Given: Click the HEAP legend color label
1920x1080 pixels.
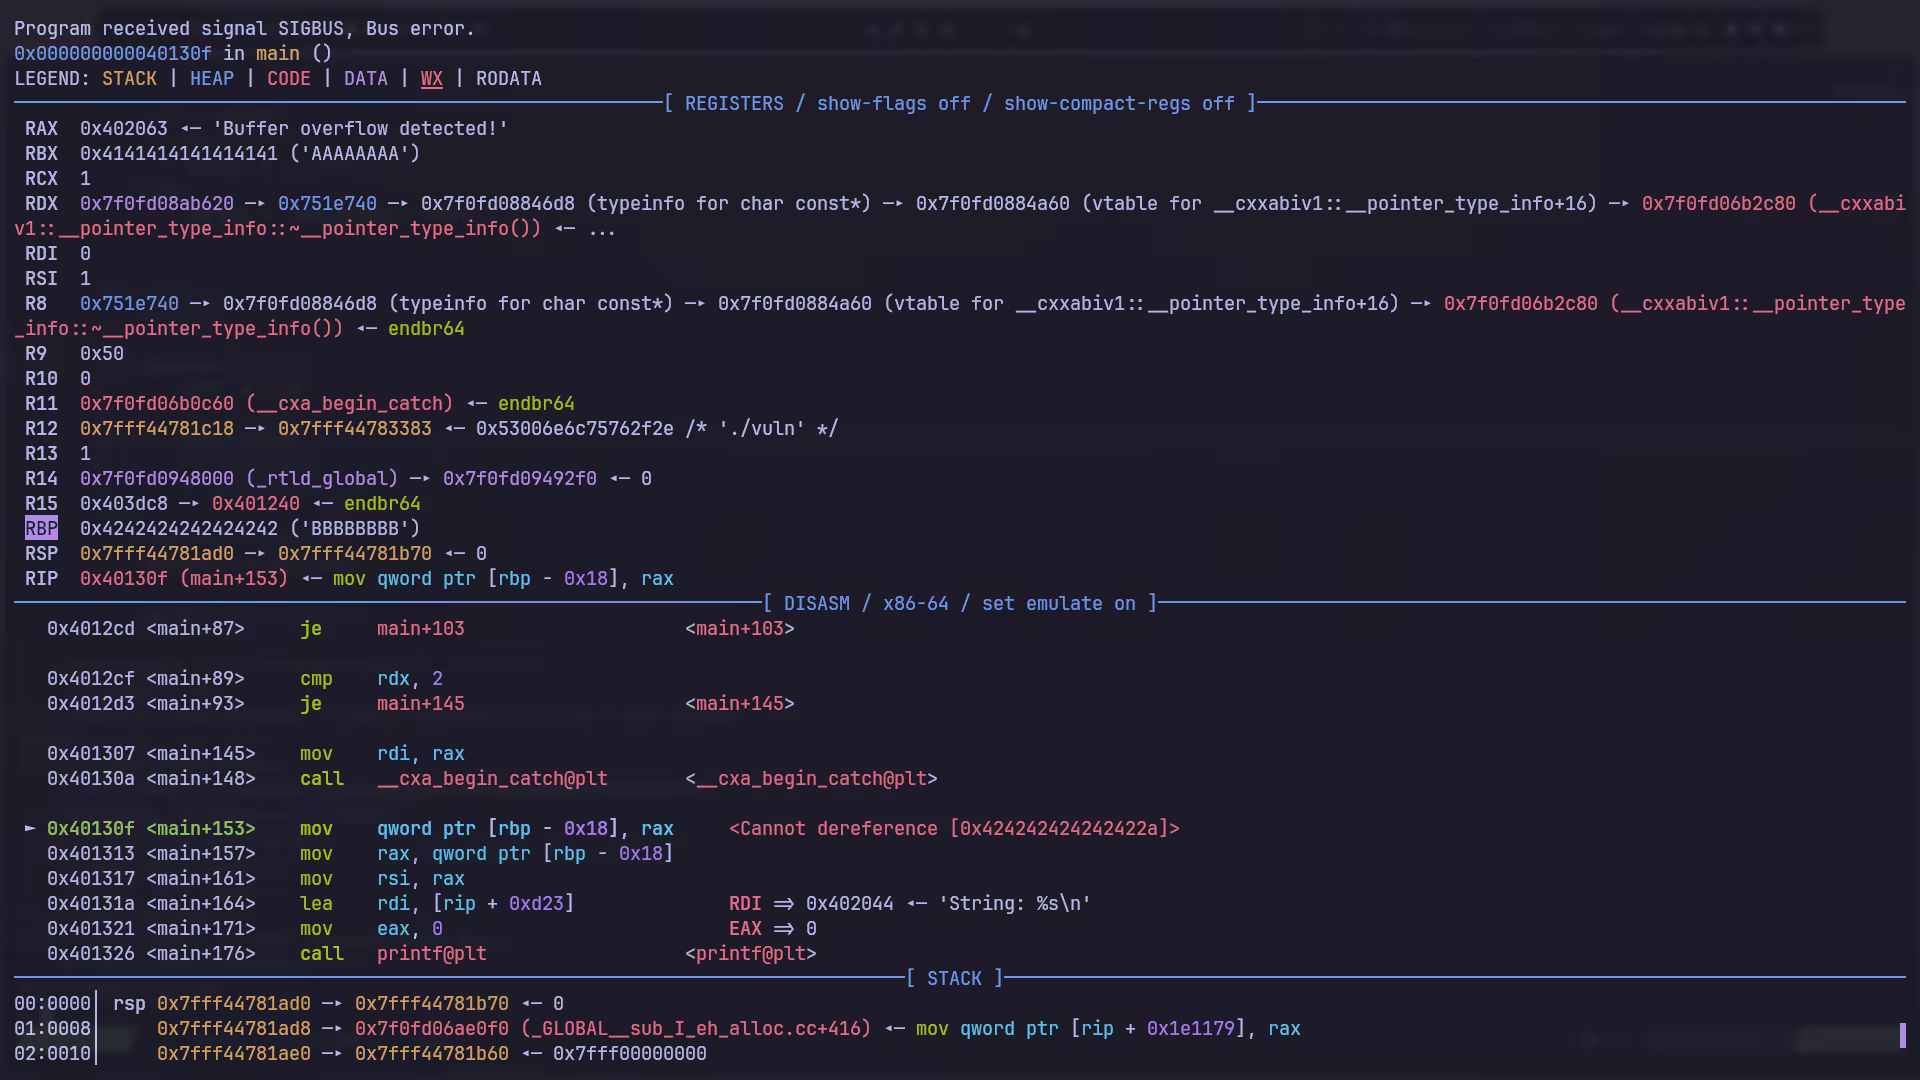Looking at the screenshot, I should pyautogui.click(x=212, y=79).
